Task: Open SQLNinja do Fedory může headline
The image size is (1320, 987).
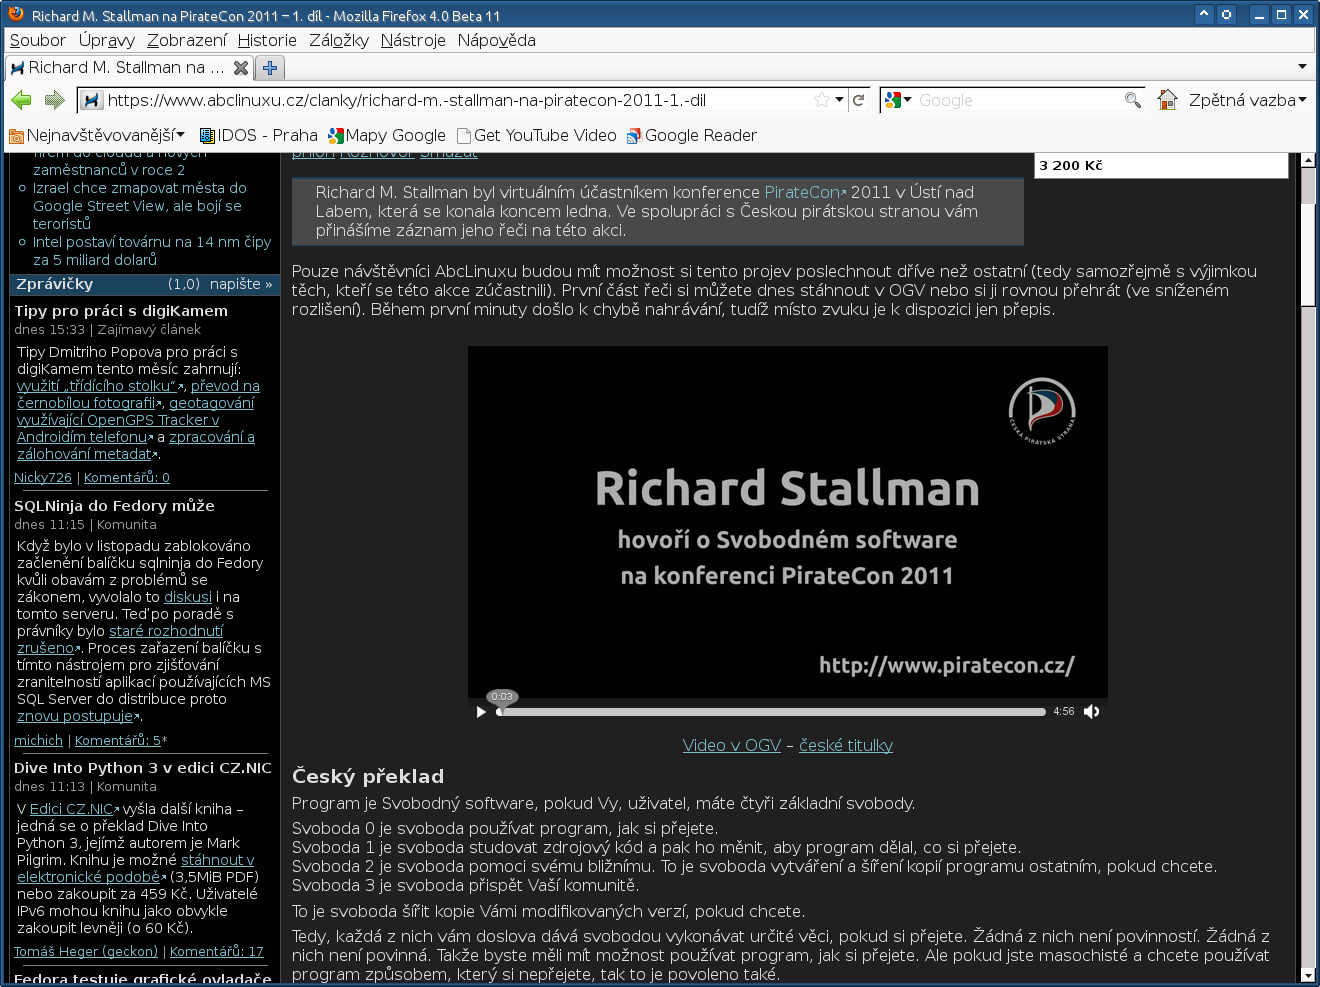Action: click(x=114, y=506)
